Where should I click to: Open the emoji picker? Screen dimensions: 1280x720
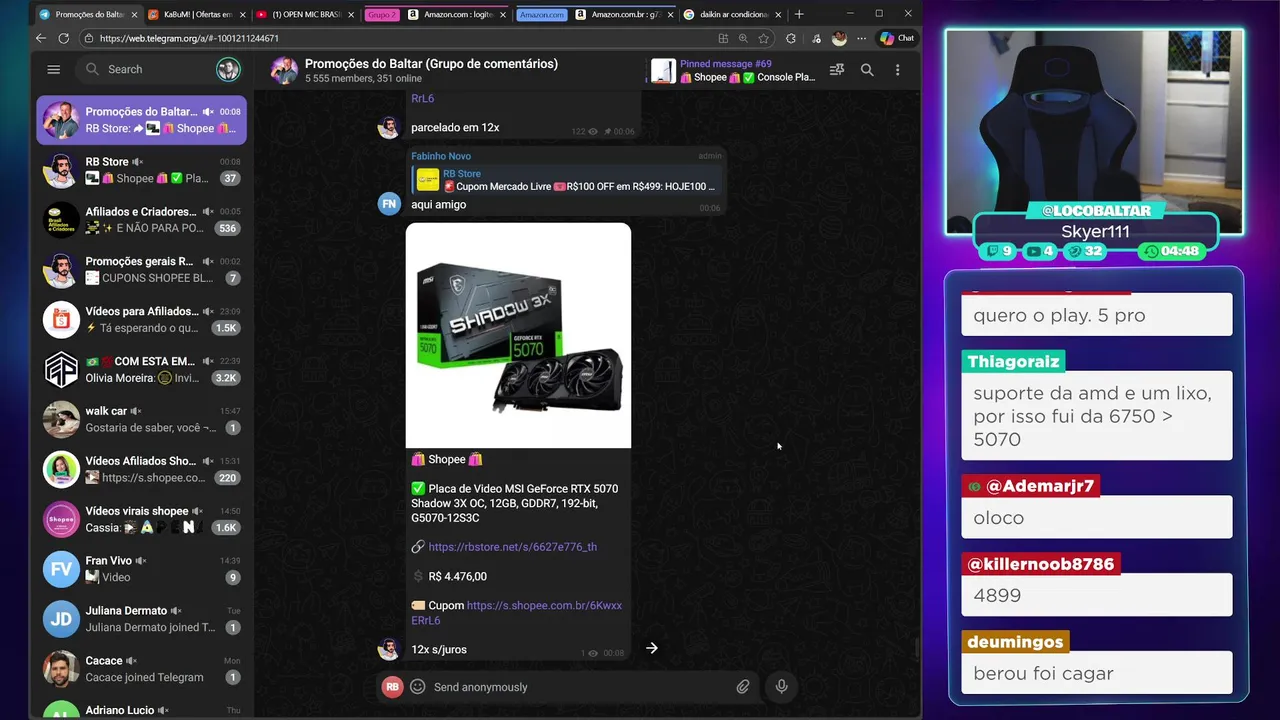(x=418, y=687)
